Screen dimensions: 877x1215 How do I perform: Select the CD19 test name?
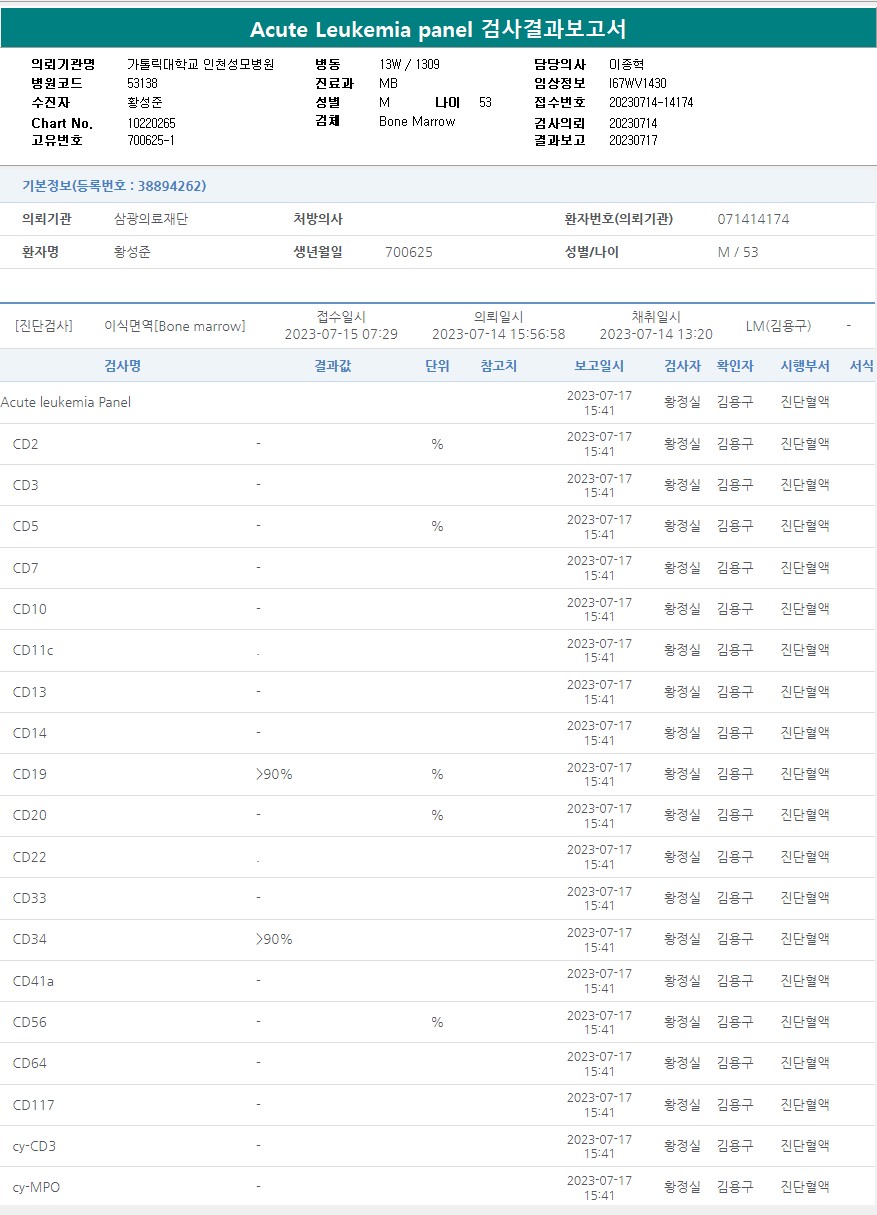pyautogui.click(x=30, y=774)
